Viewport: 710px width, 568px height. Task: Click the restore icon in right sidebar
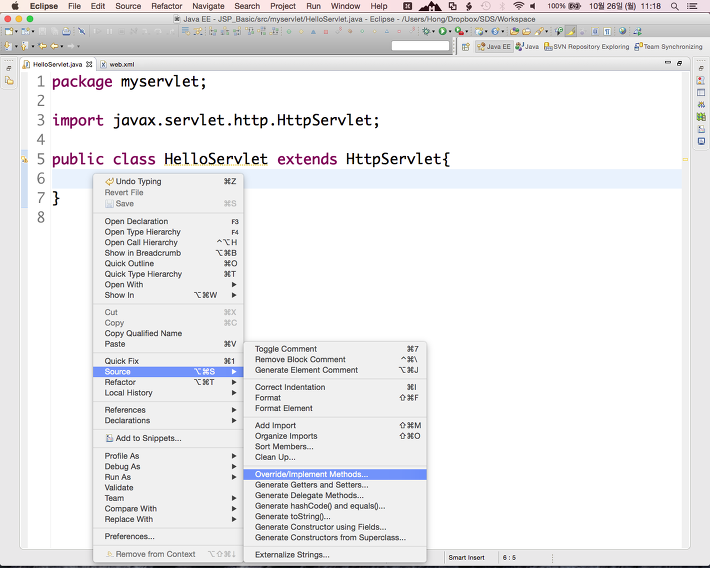tap(701, 68)
